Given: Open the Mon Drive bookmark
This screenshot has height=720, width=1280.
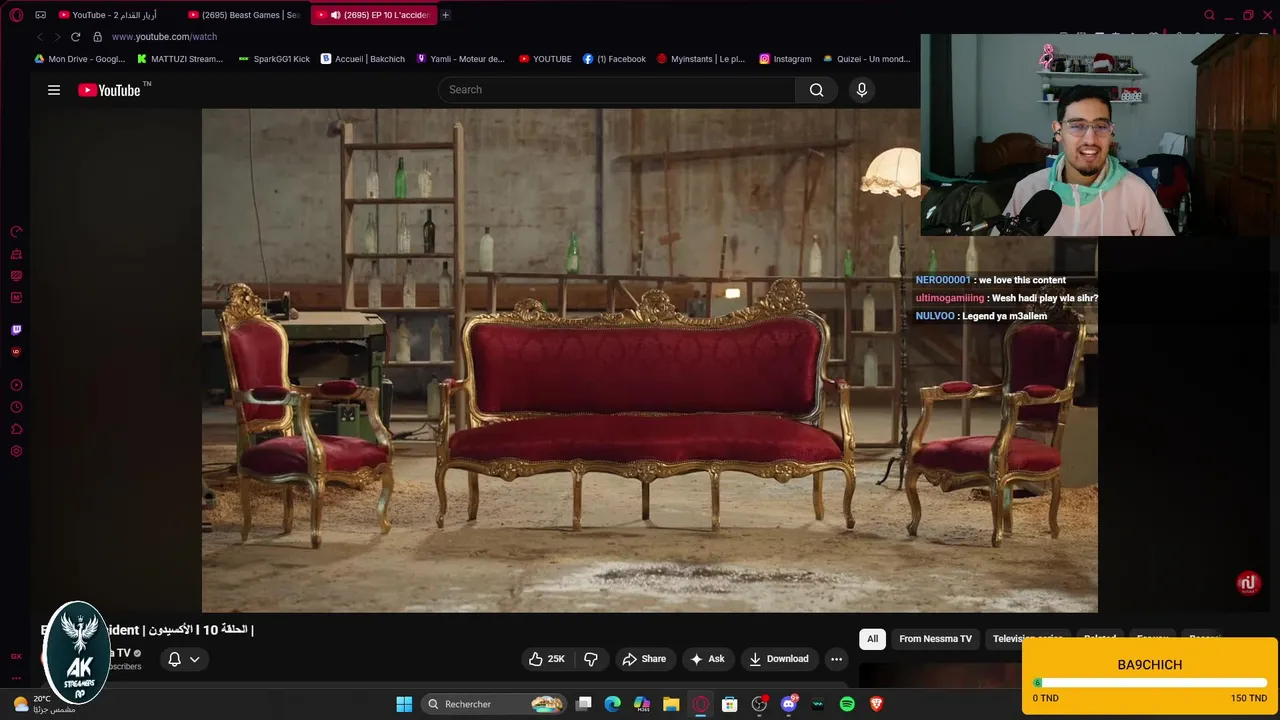Looking at the screenshot, I should click(x=80, y=59).
